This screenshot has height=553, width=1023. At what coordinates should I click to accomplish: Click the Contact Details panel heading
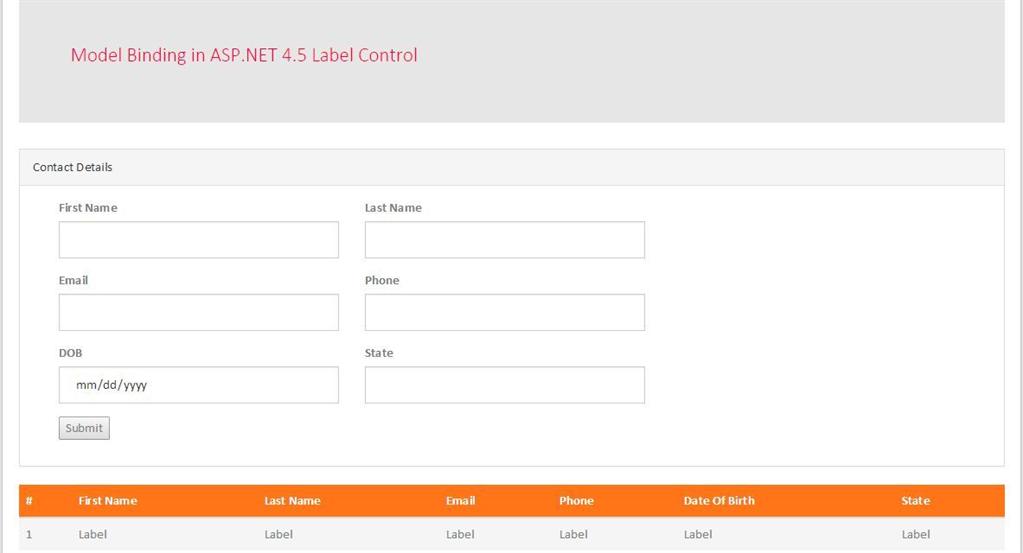72,167
